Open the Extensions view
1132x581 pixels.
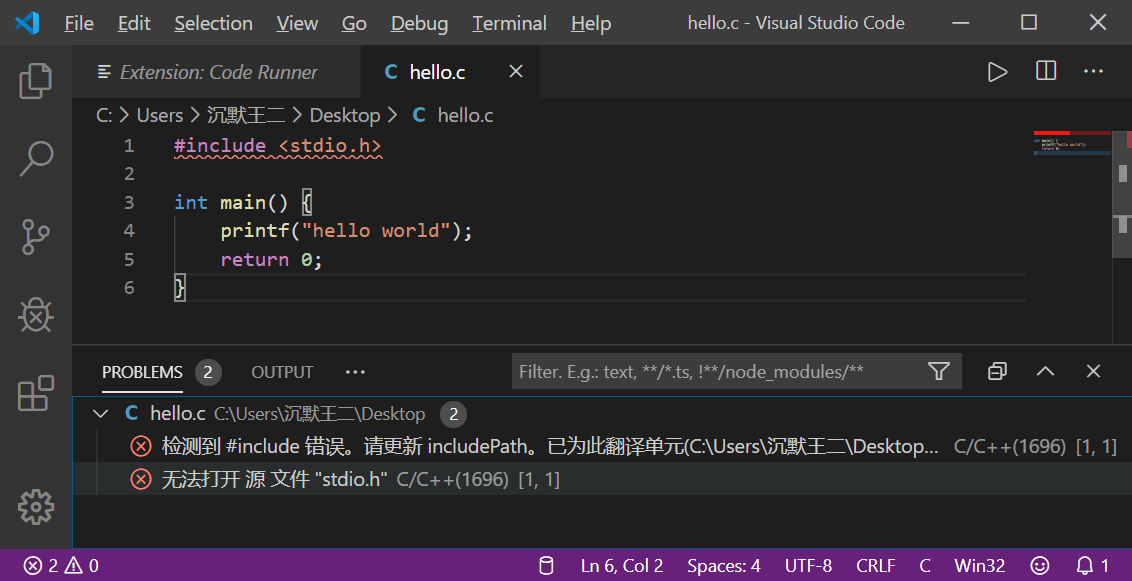(x=36, y=393)
